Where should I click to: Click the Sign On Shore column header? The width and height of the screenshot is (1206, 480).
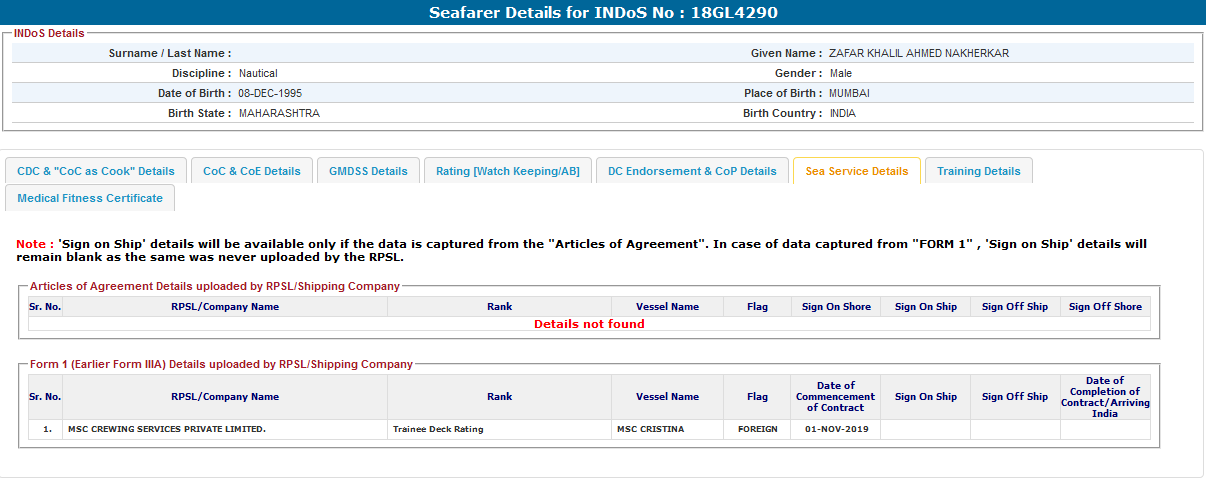[836, 307]
